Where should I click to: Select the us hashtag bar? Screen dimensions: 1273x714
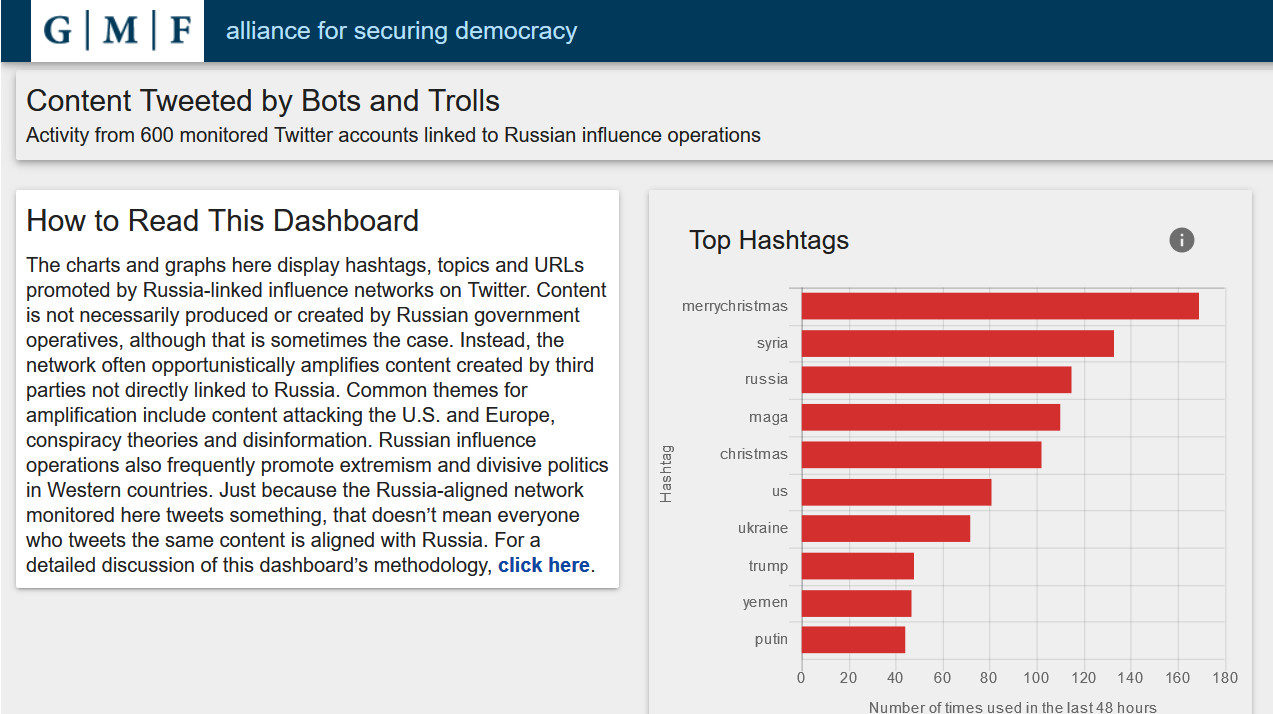[x=897, y=492]
